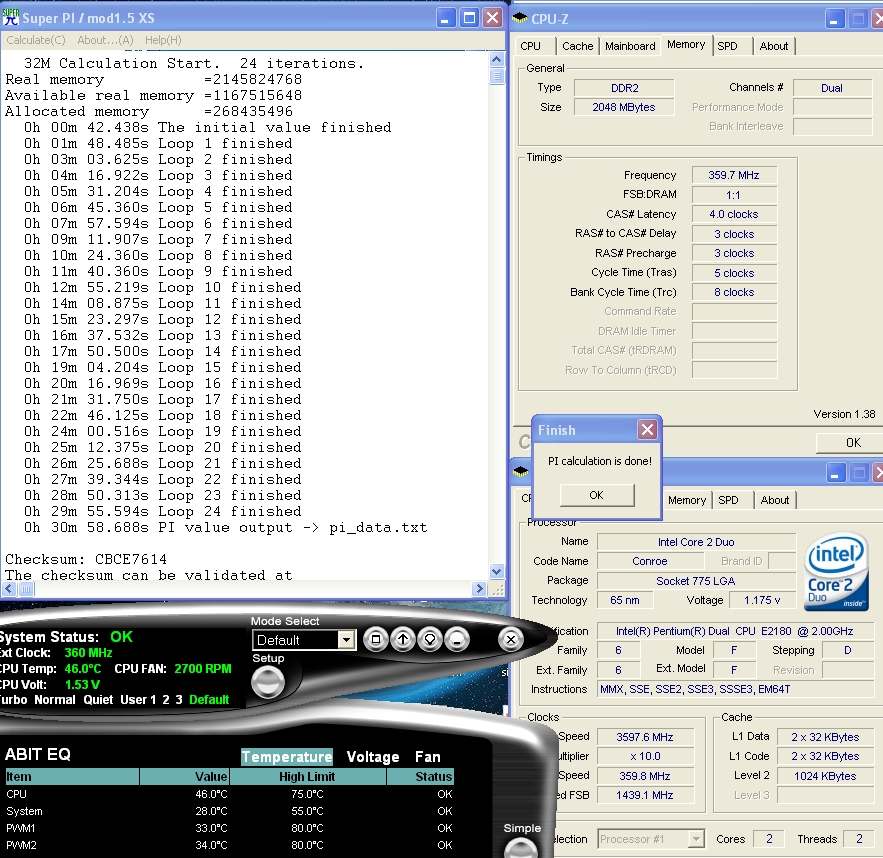The height and width of the screenshot is (858, 883).
Task: Click the square icon button in ABIT EQ
Action: [x=376, y=640]
